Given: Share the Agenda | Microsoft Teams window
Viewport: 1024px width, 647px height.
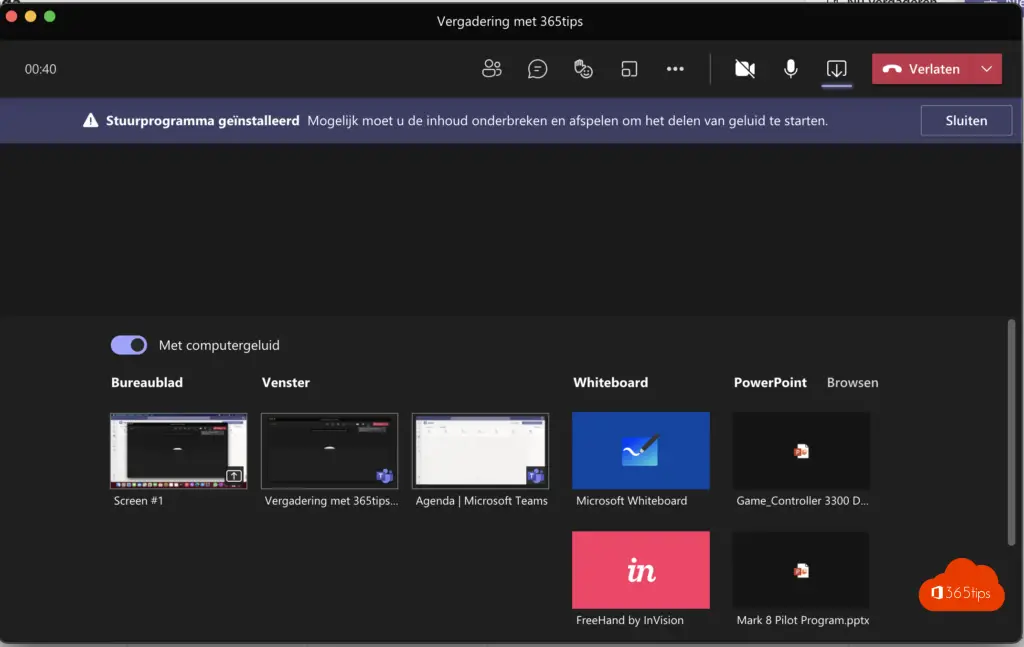Looking at the screenshot, I should pyautogui.click(x=480, y=450).
